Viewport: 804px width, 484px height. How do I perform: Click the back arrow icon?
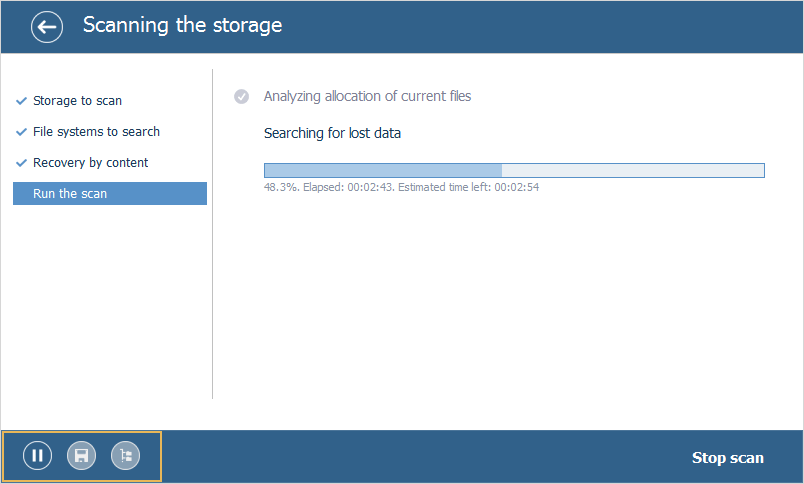coord(47,27)
